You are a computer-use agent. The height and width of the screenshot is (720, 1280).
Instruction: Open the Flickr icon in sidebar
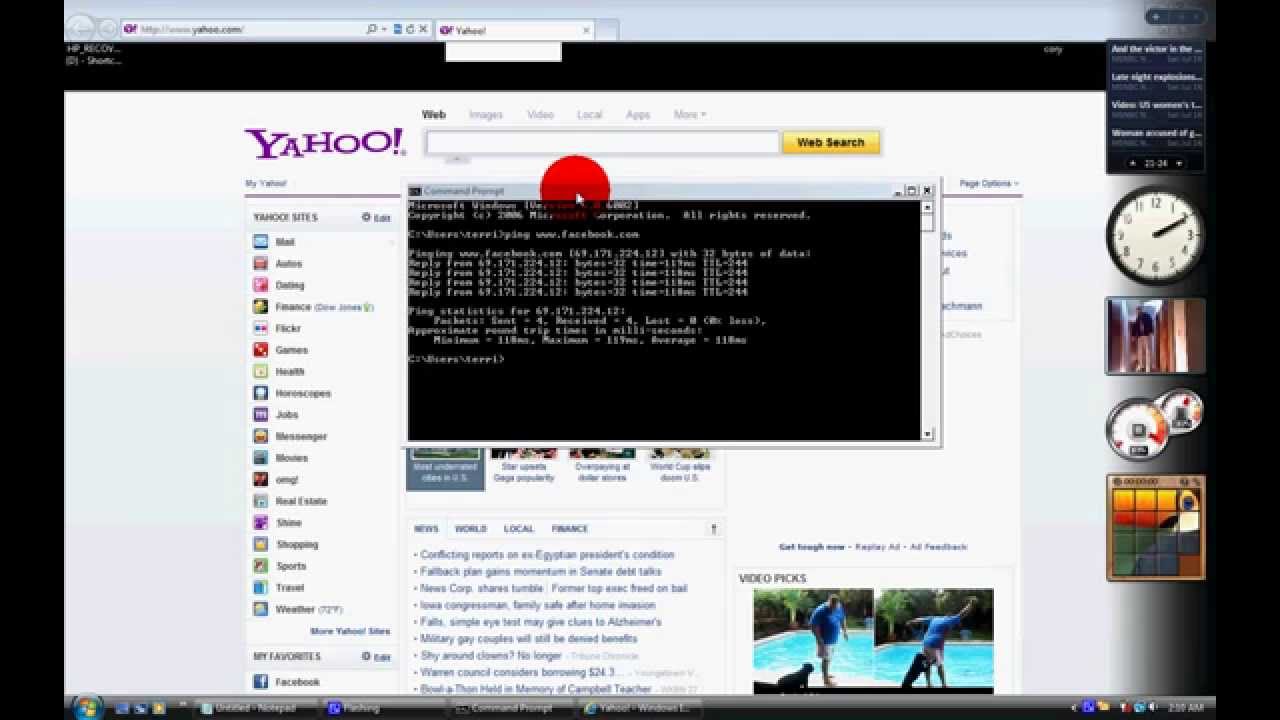(260, 328)
